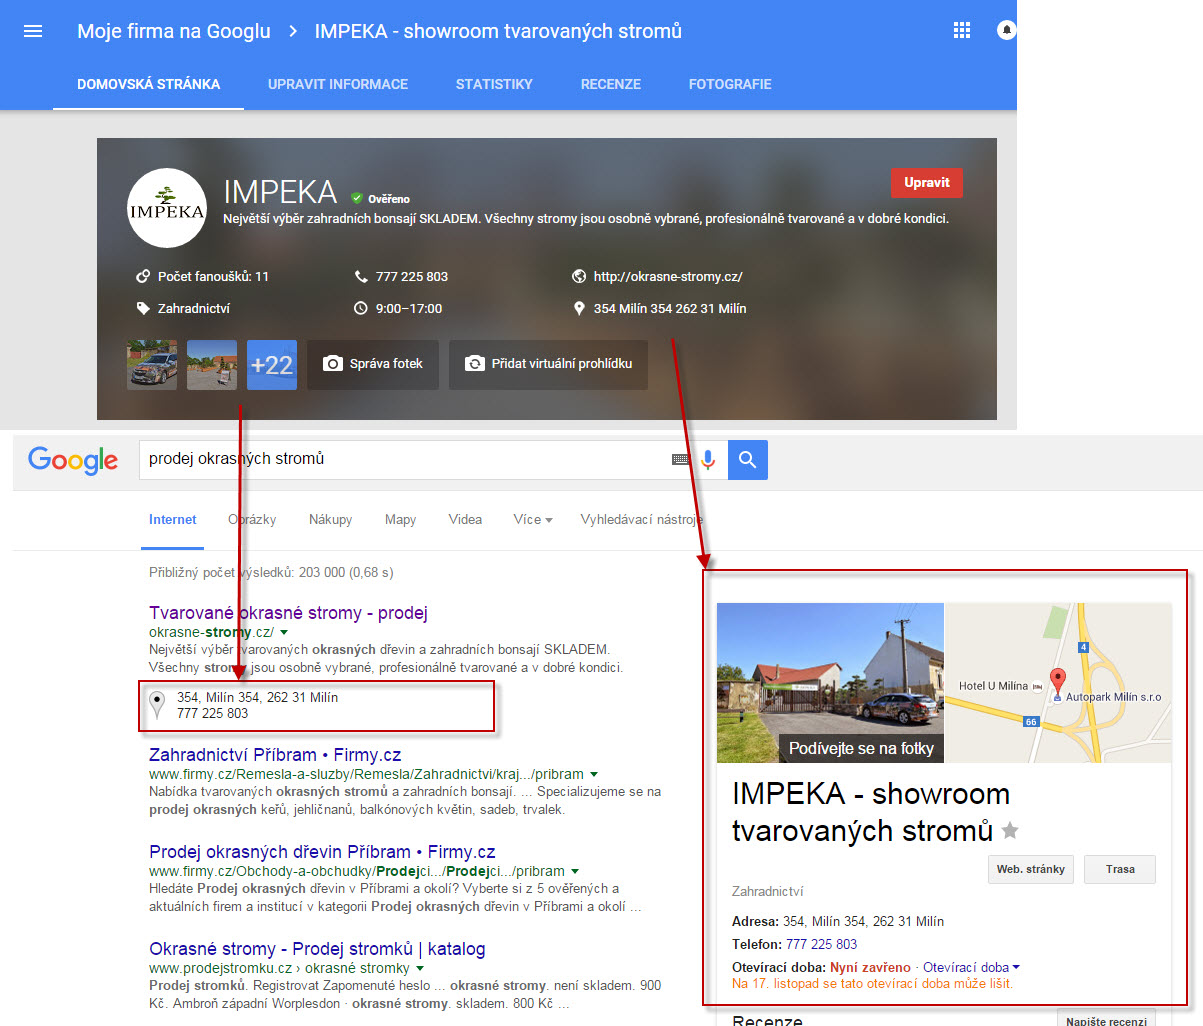Viewport: 1203px width, 1026px height.
Task: Select the RECENZE tab
Action: point(611,84)
